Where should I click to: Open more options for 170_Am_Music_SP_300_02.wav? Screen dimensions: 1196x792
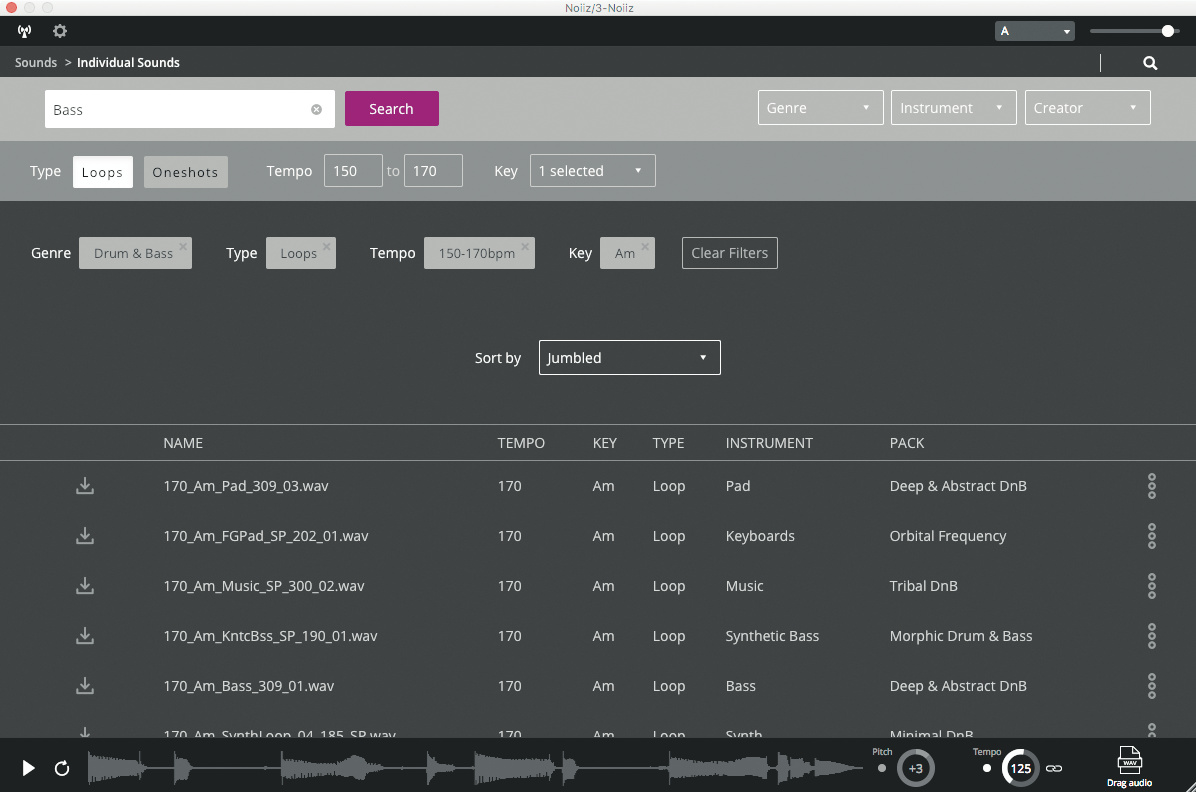[x=1151, y=586]
